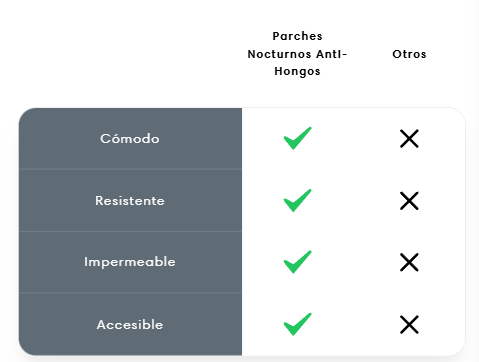Click the green checkmark in the Impermeable row
Screen dimensions: 479x362
point(297,262)
